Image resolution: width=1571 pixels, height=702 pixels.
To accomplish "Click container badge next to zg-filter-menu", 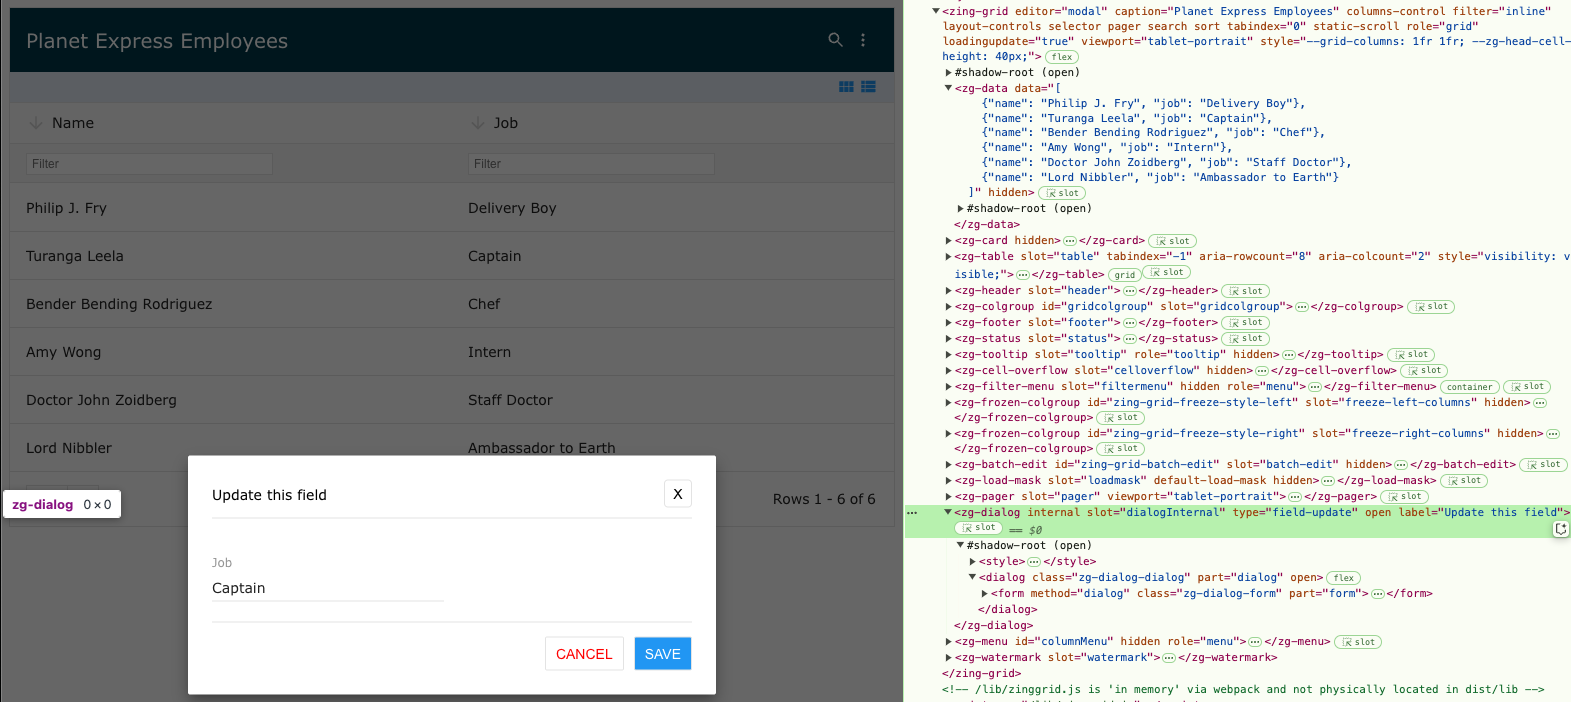I will 1470,387.
